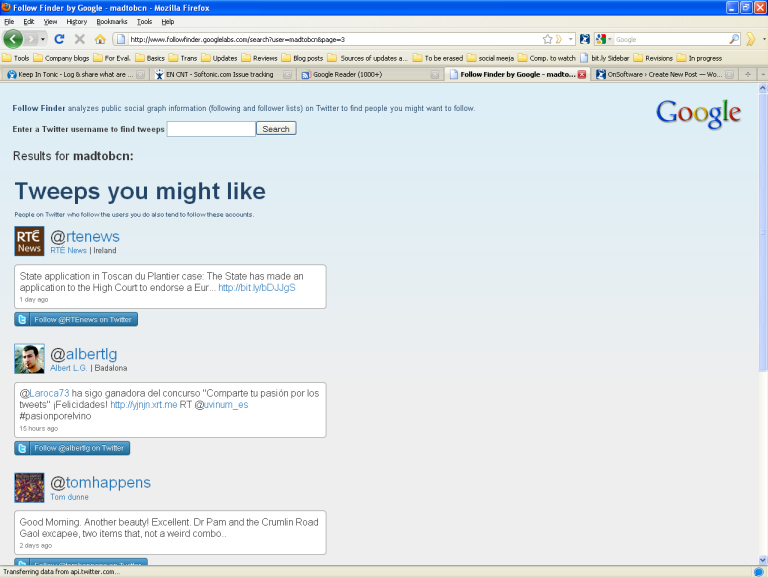Open the Edit menu
Image resolution: width=768 pixels, height=578 pixels.
(29, 22)
